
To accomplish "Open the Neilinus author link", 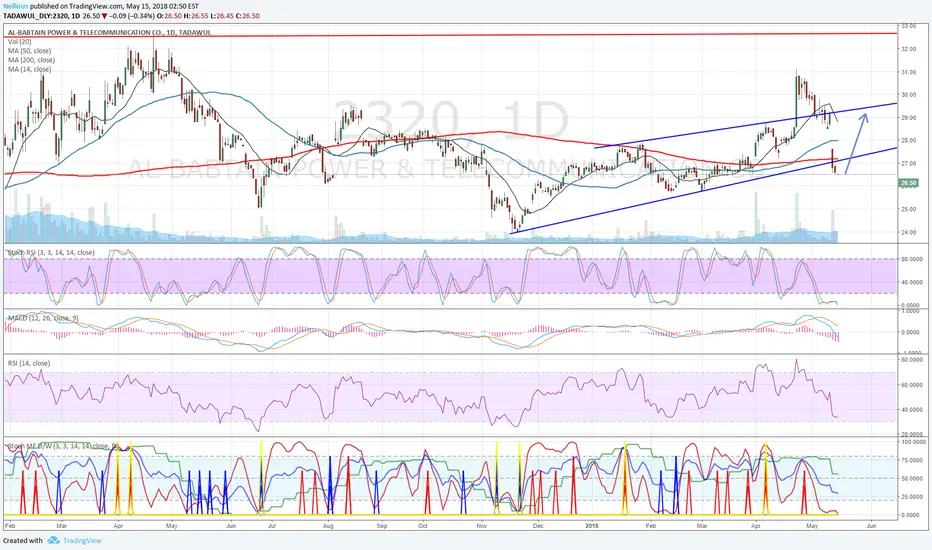I will point(15,6).
